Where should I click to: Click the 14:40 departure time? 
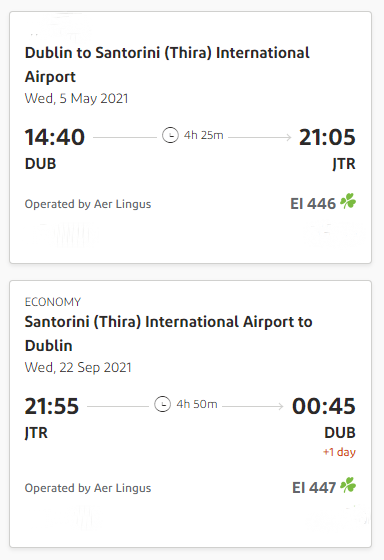55,137
